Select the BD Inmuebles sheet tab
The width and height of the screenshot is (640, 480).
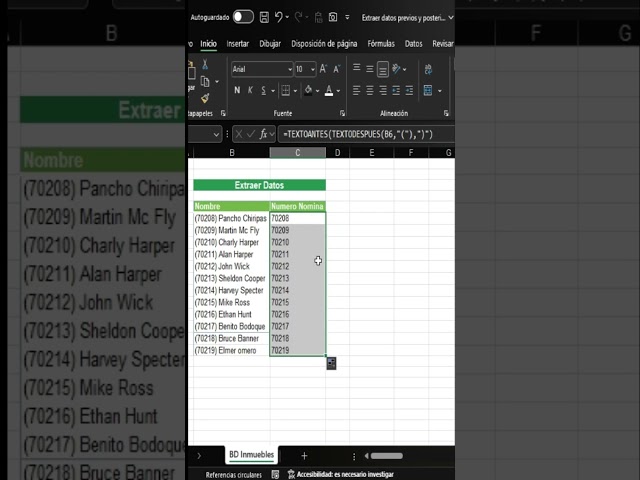251,455
